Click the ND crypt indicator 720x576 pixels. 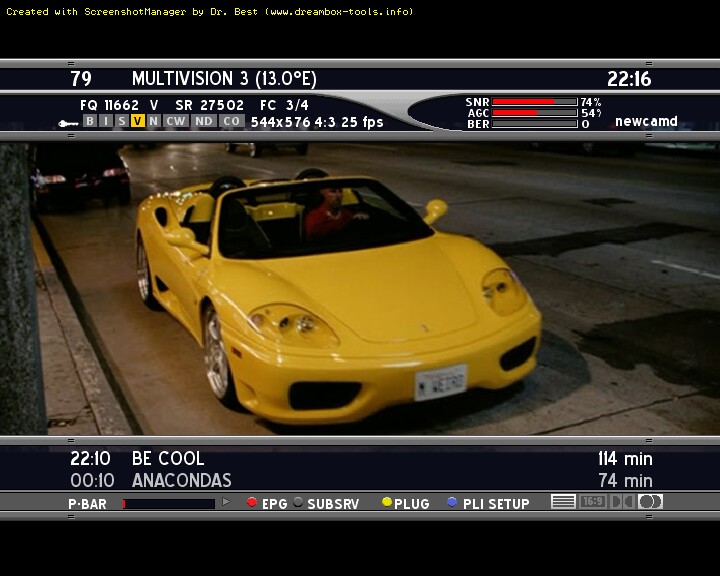tap(204, 121)
